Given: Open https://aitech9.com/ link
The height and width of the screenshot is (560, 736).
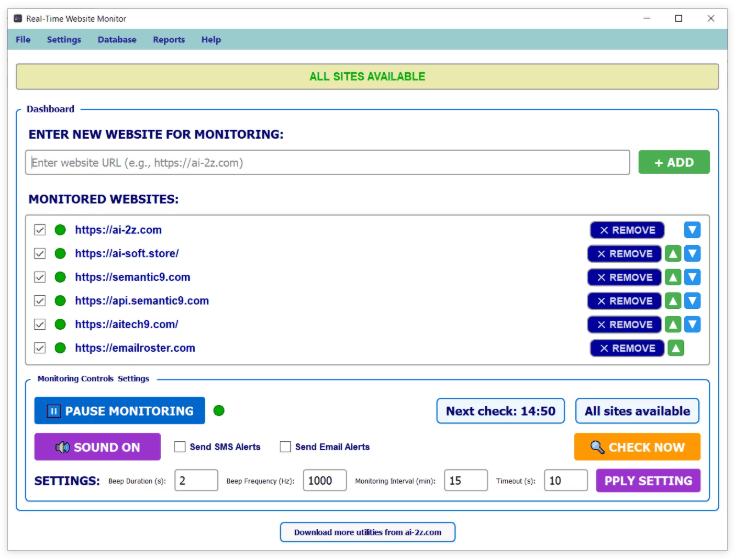Looking at the screenshot, I should 127,324.
